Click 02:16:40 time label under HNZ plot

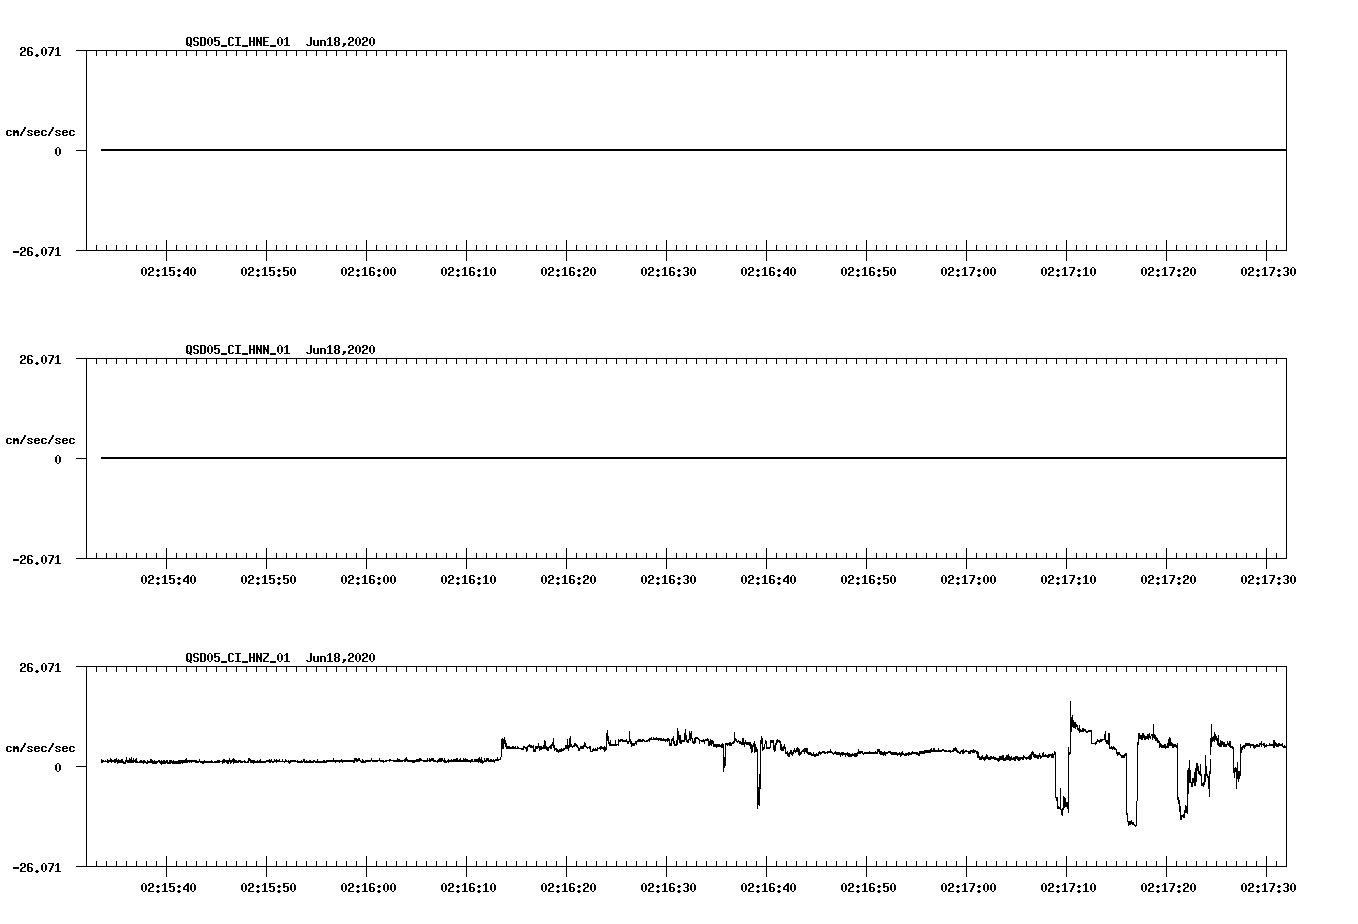768,888
